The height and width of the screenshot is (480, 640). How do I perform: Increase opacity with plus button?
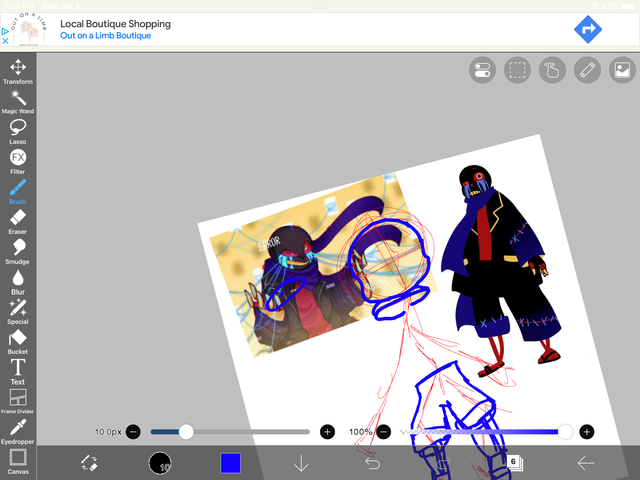[x=587, y=431]
